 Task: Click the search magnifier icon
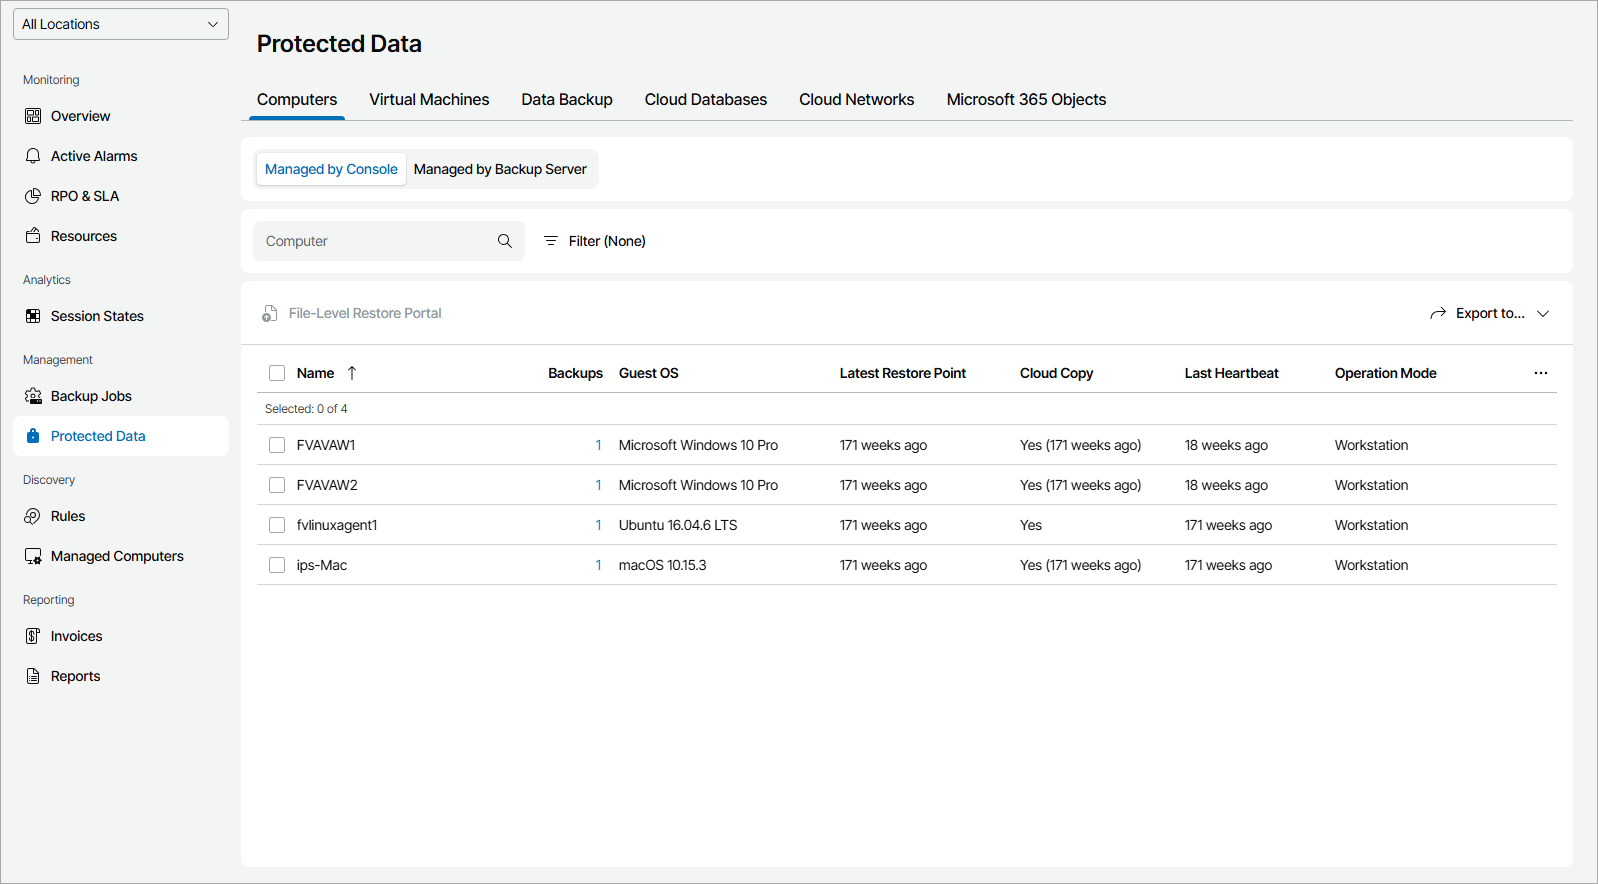pyautogui.click(x=505, y=241)
